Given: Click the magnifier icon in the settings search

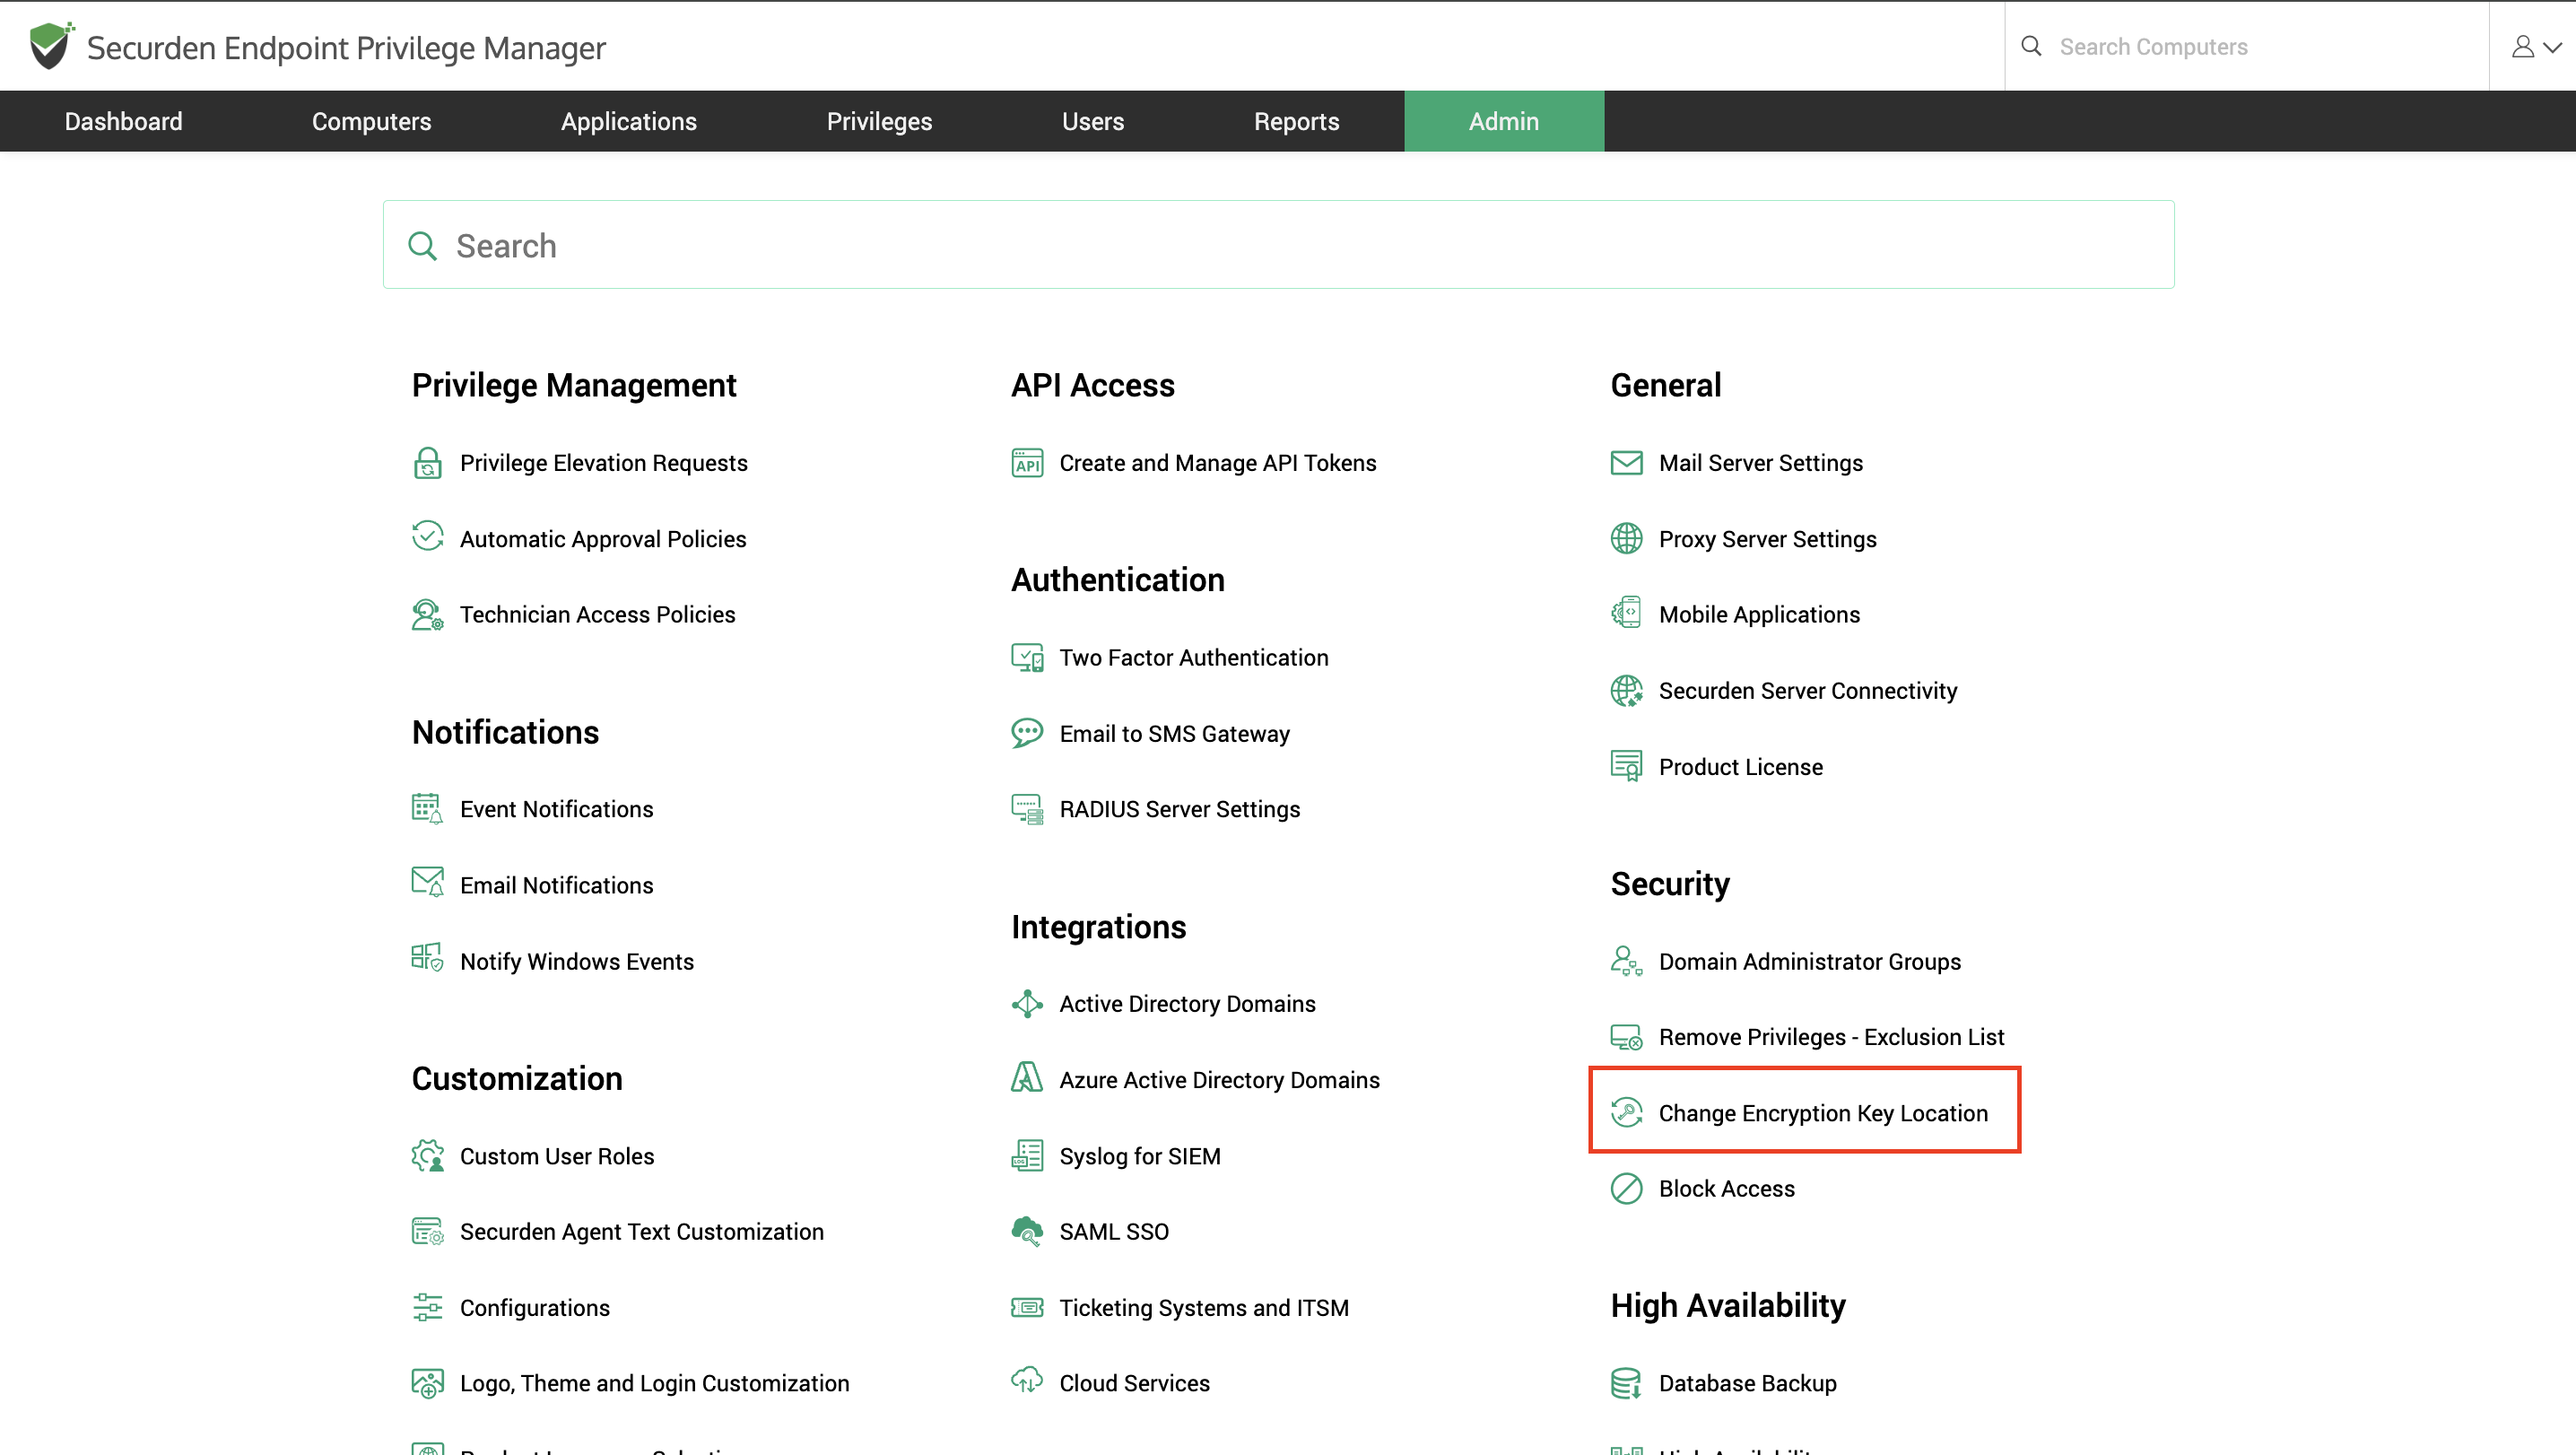Looking at the screenshot, I should pyautogui.click(x=422, y=246).
